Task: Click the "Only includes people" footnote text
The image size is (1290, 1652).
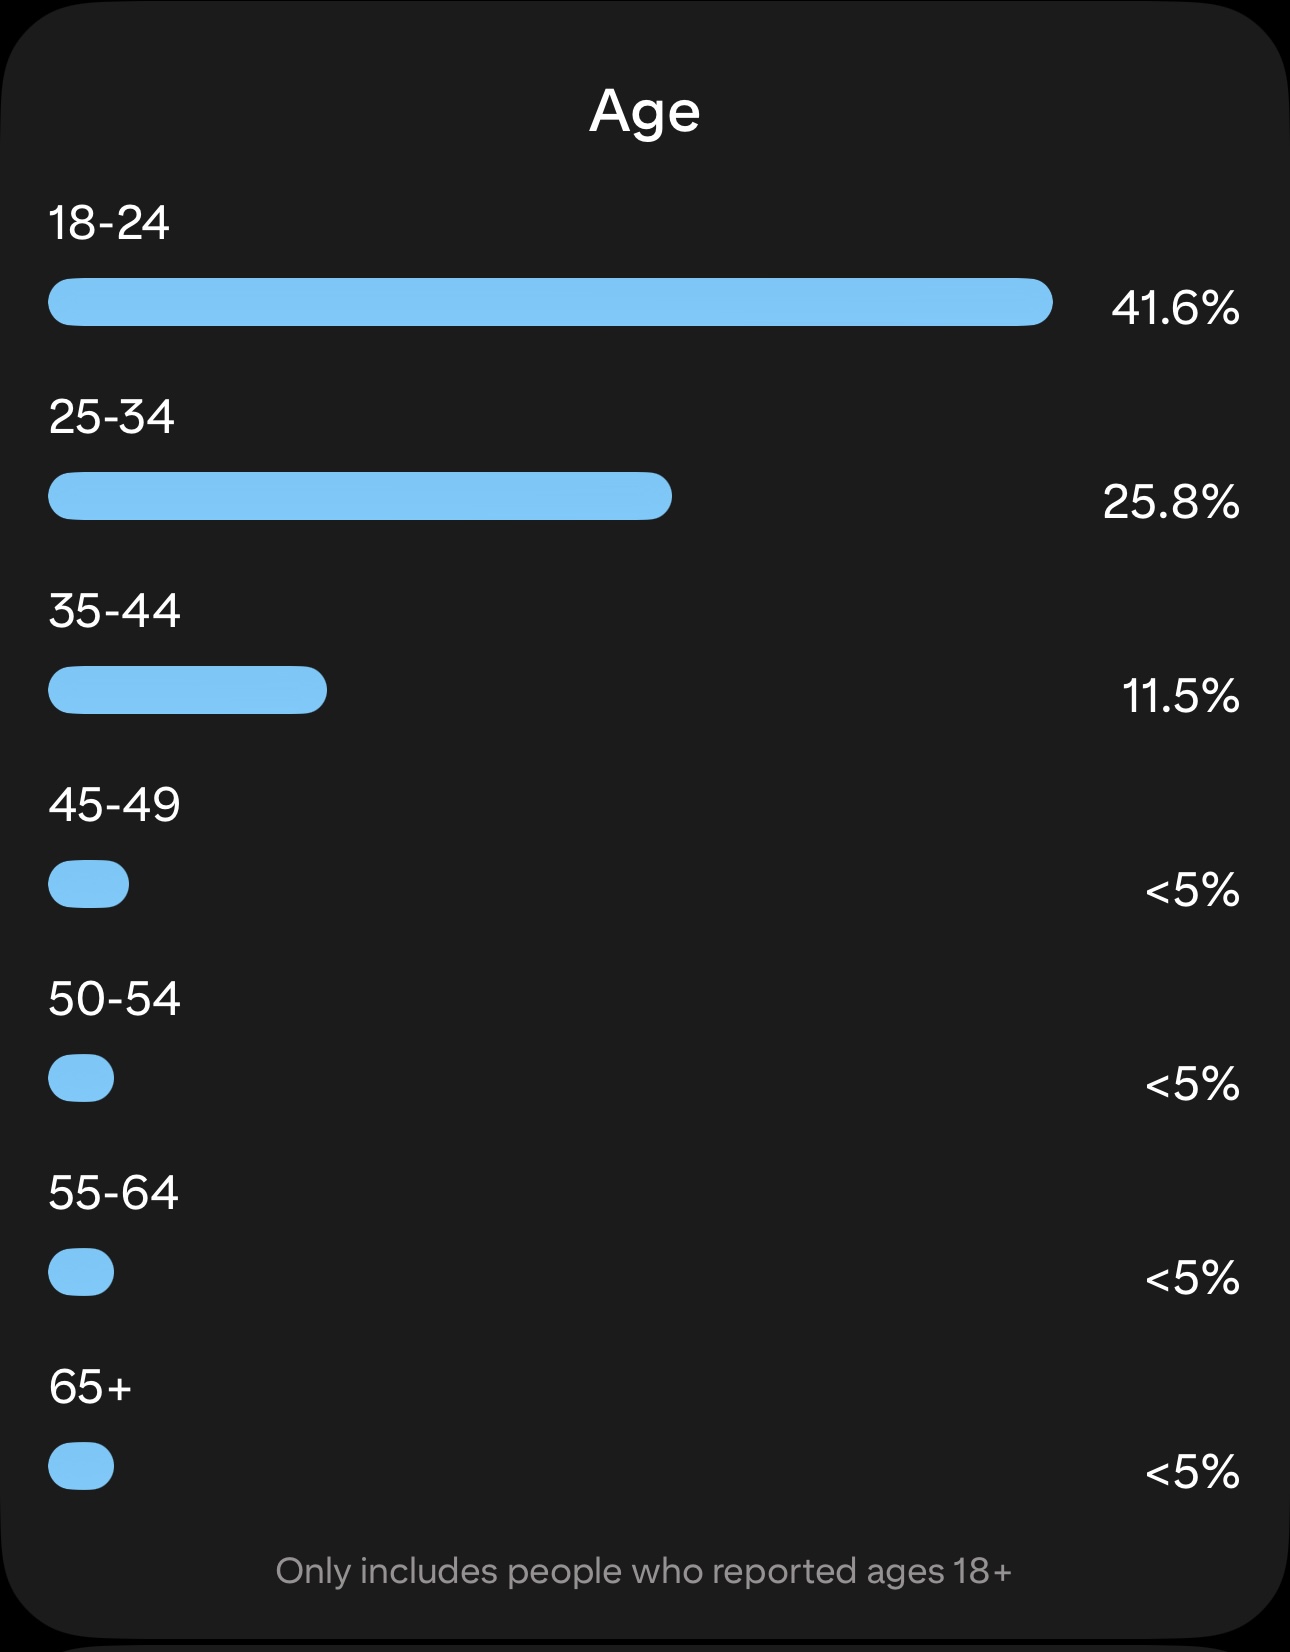Action: click(x=644, y=1571)
